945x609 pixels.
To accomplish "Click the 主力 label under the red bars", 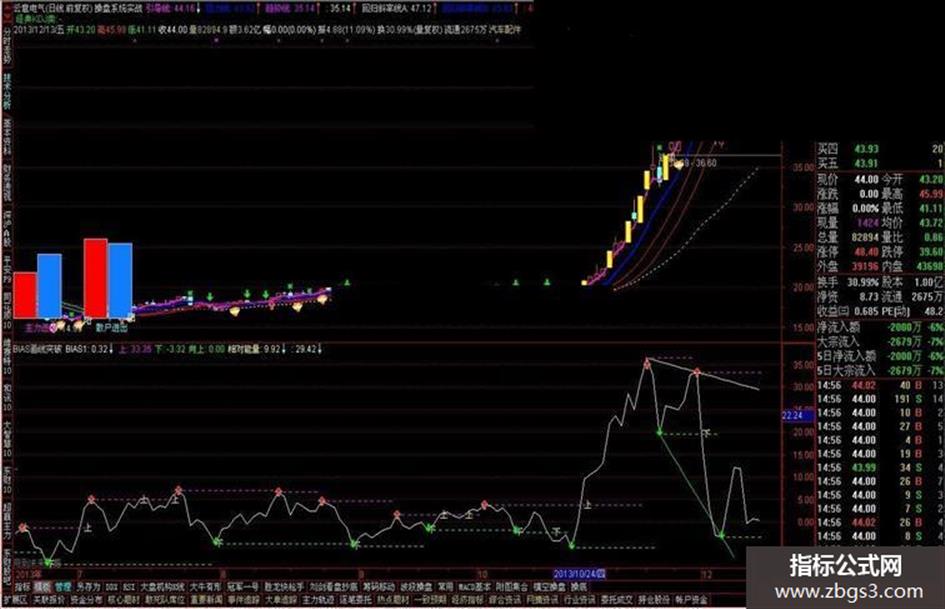I will [x=41, y=329].
